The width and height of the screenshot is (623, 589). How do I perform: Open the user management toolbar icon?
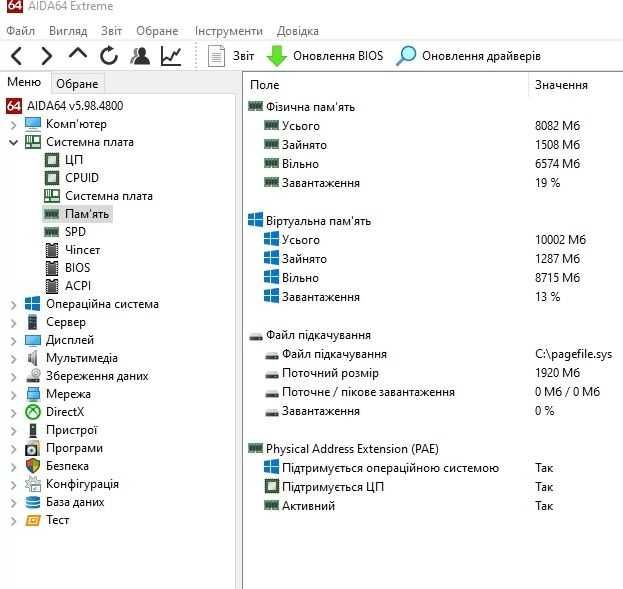click(140, 56)
